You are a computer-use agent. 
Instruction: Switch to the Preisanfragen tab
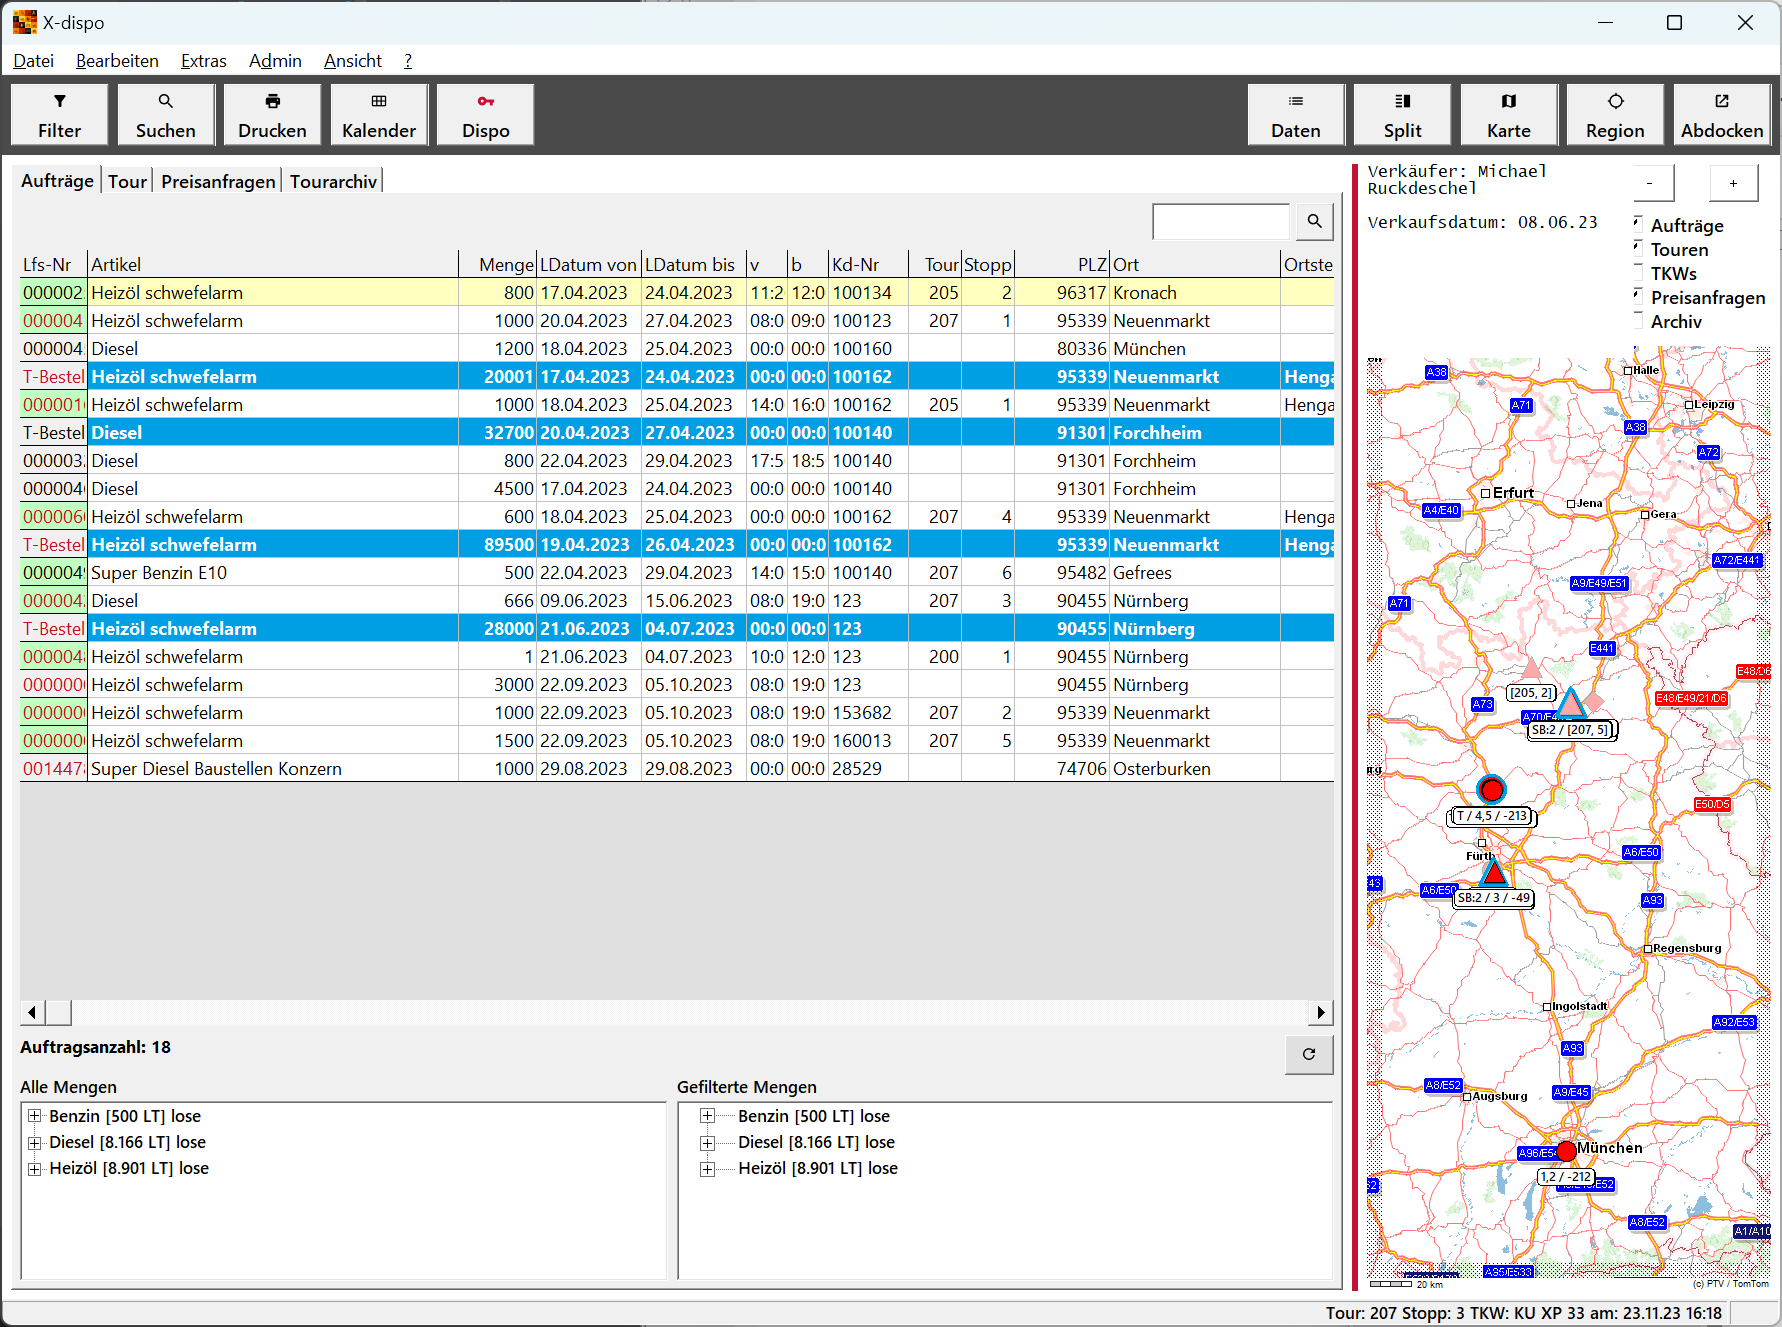(x=218, y=181)
